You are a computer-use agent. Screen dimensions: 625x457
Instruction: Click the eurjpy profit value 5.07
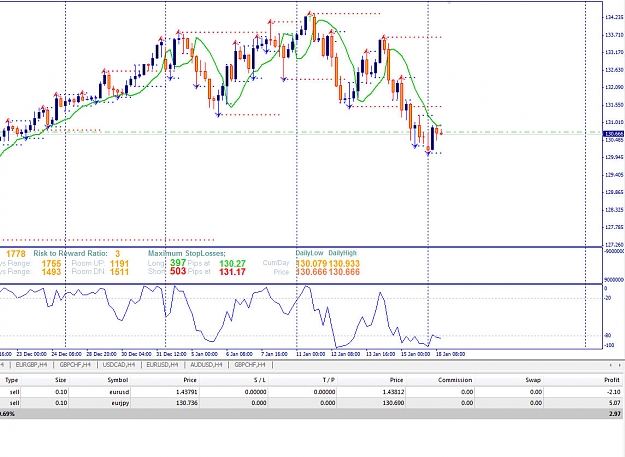point(615,403)
